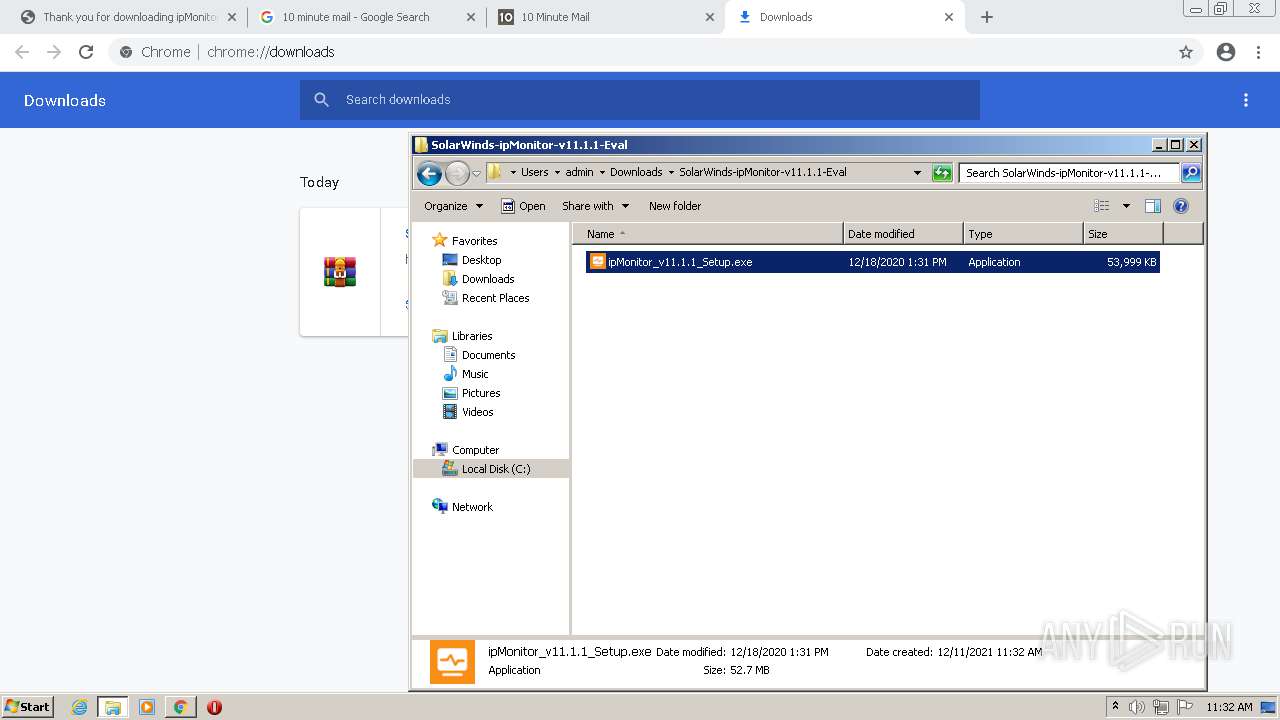The height and width of the screenshot is (720, 1280).
Task: Open Music library
Action: coord(475,374)
